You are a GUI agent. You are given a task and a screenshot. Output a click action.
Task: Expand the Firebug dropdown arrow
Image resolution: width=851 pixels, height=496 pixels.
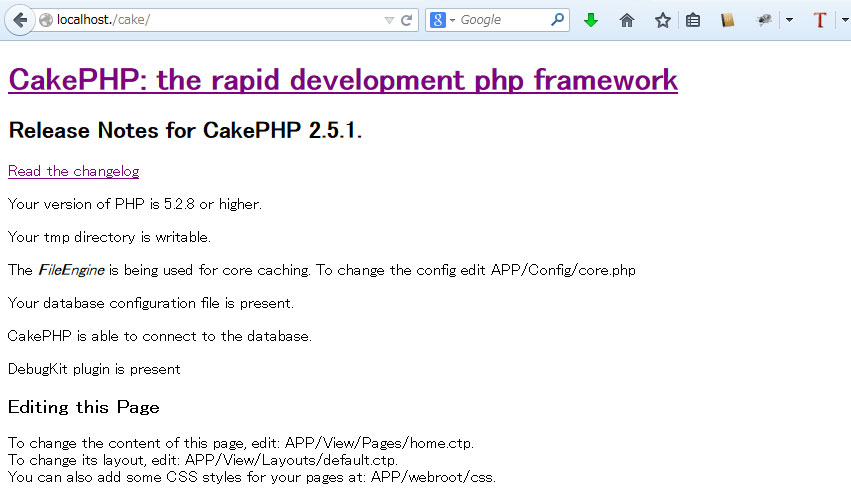(789, 20)
